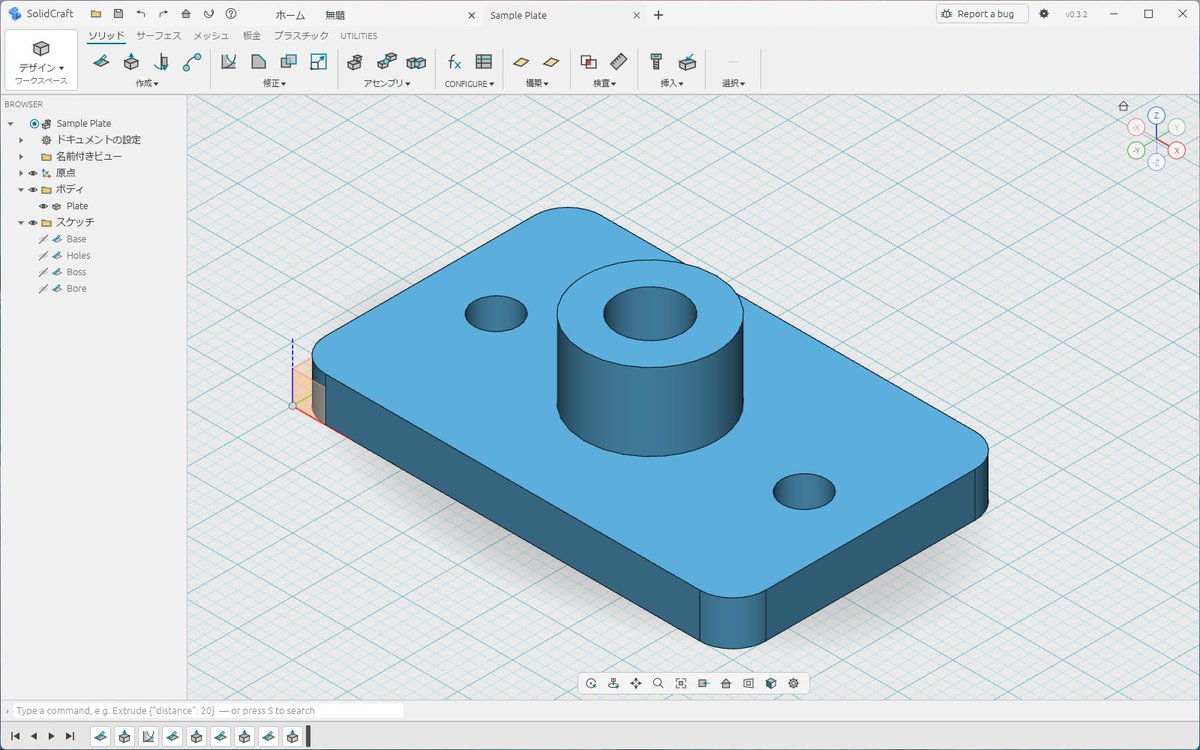The height and width of the screenshot is (750, 1200).
Task: Collapse the ボディ folder
Action: click(x=20, y=190)
